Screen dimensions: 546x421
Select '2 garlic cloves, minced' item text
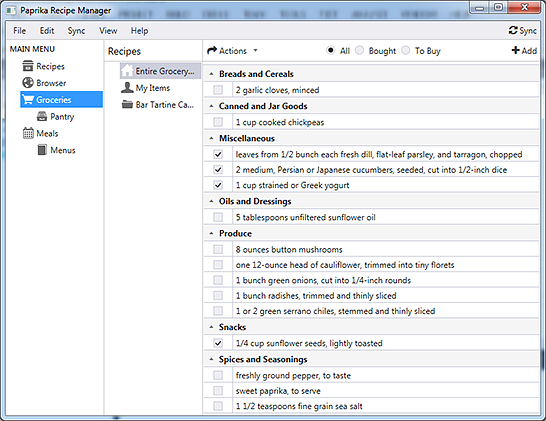[x=277, y=90]
